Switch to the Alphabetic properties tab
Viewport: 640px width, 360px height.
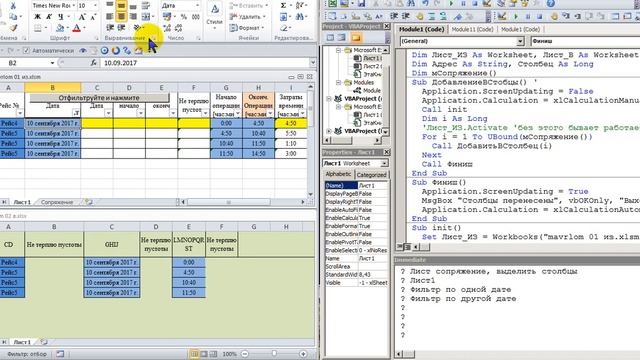click(x=338, y=174)
